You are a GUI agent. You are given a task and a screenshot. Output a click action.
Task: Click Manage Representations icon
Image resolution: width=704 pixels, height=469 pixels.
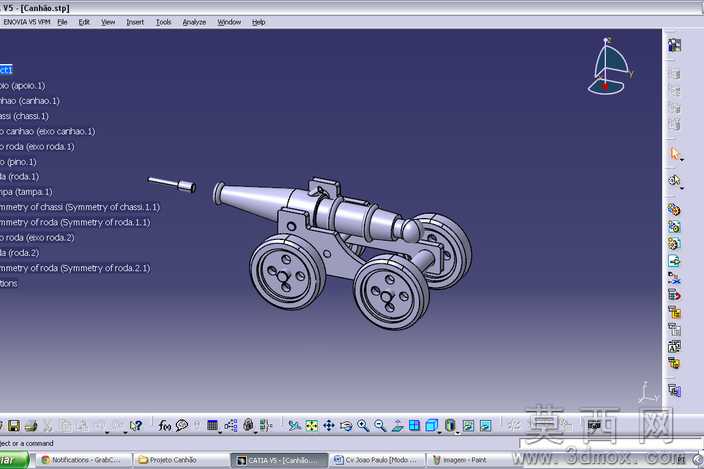tap(674, 346)
